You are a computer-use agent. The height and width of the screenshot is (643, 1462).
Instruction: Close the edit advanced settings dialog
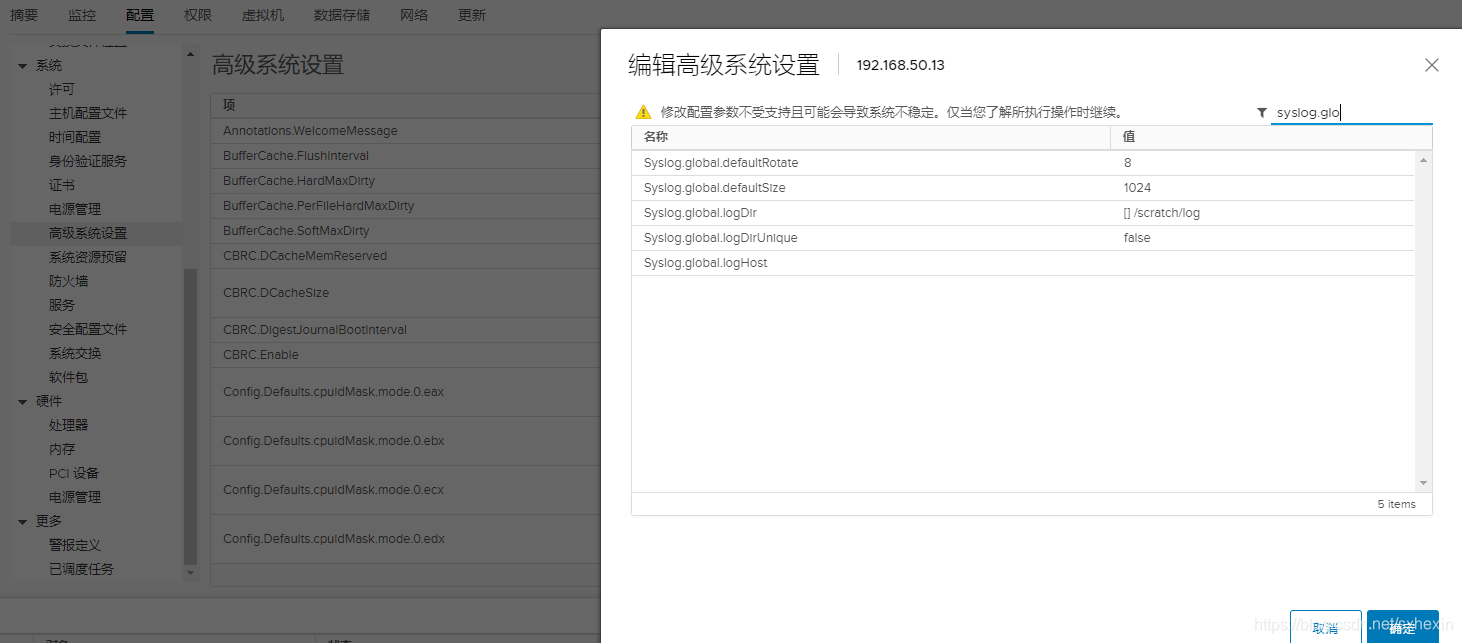point(1431,65)
